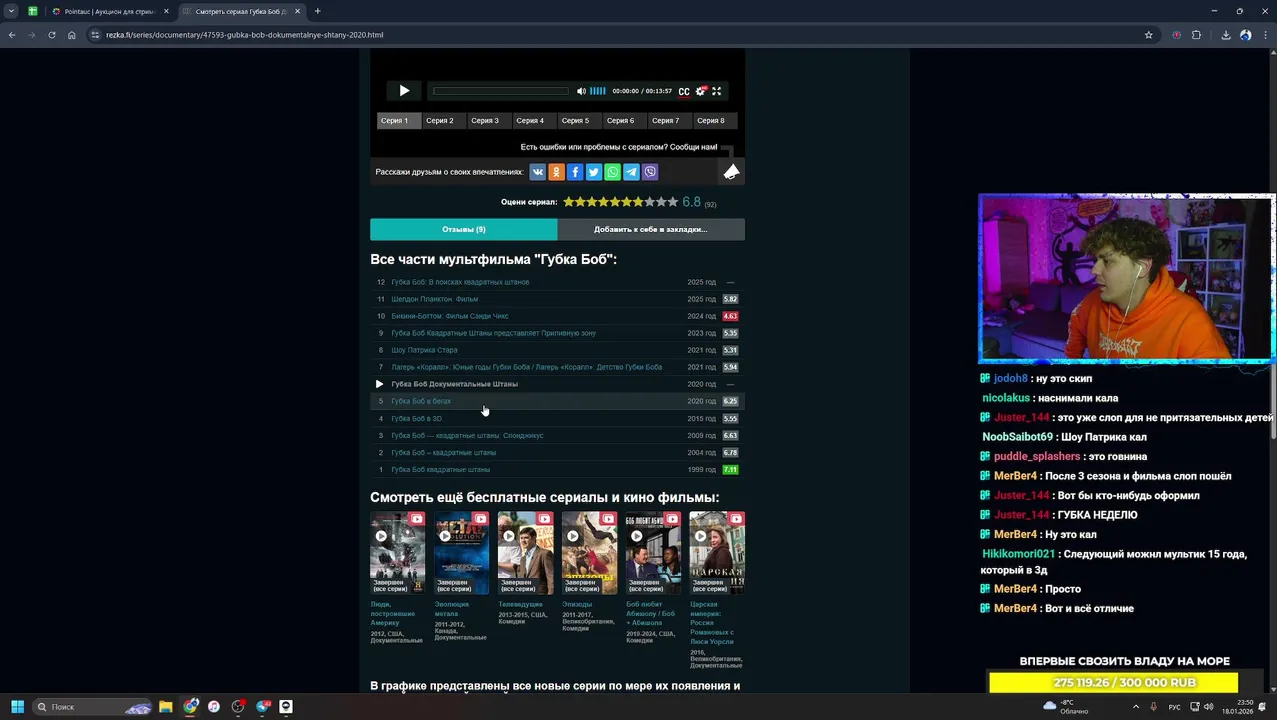This screenshot has height=720, width=1277.
Task: Expand the tab search dropdown arrow
Action: (x=11, y=11)
